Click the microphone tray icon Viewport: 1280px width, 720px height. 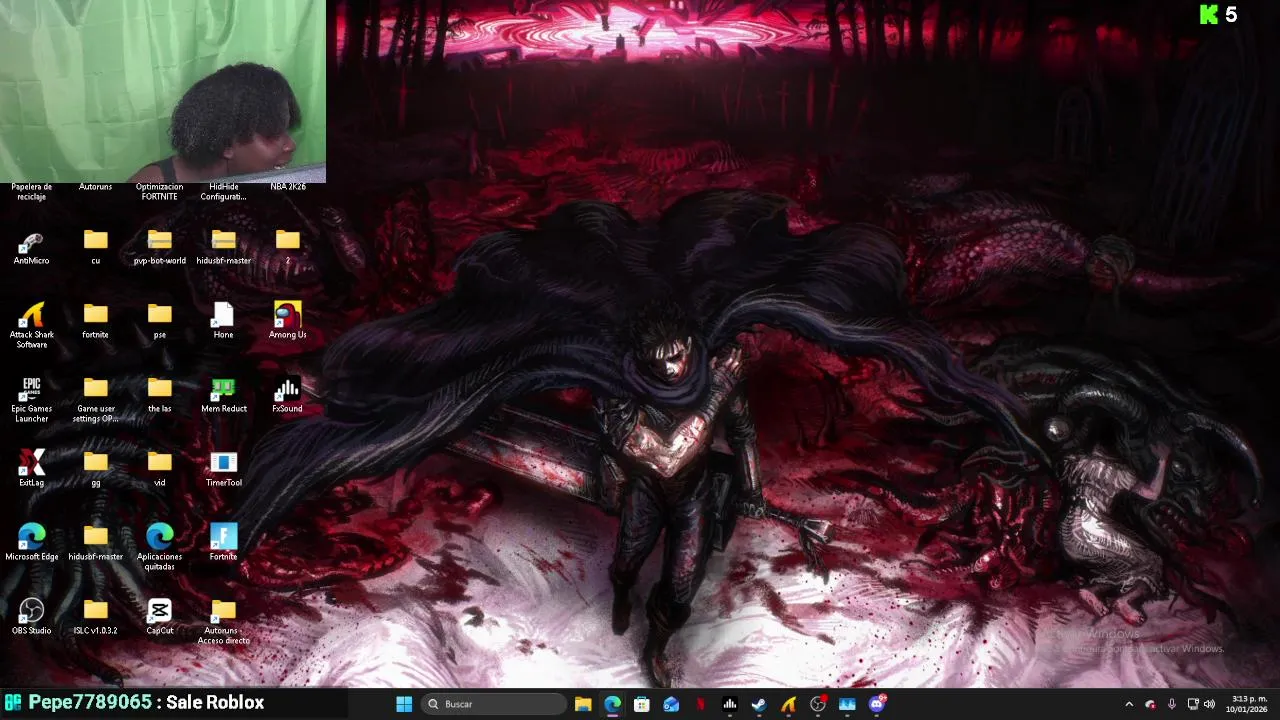point(1171,704)
